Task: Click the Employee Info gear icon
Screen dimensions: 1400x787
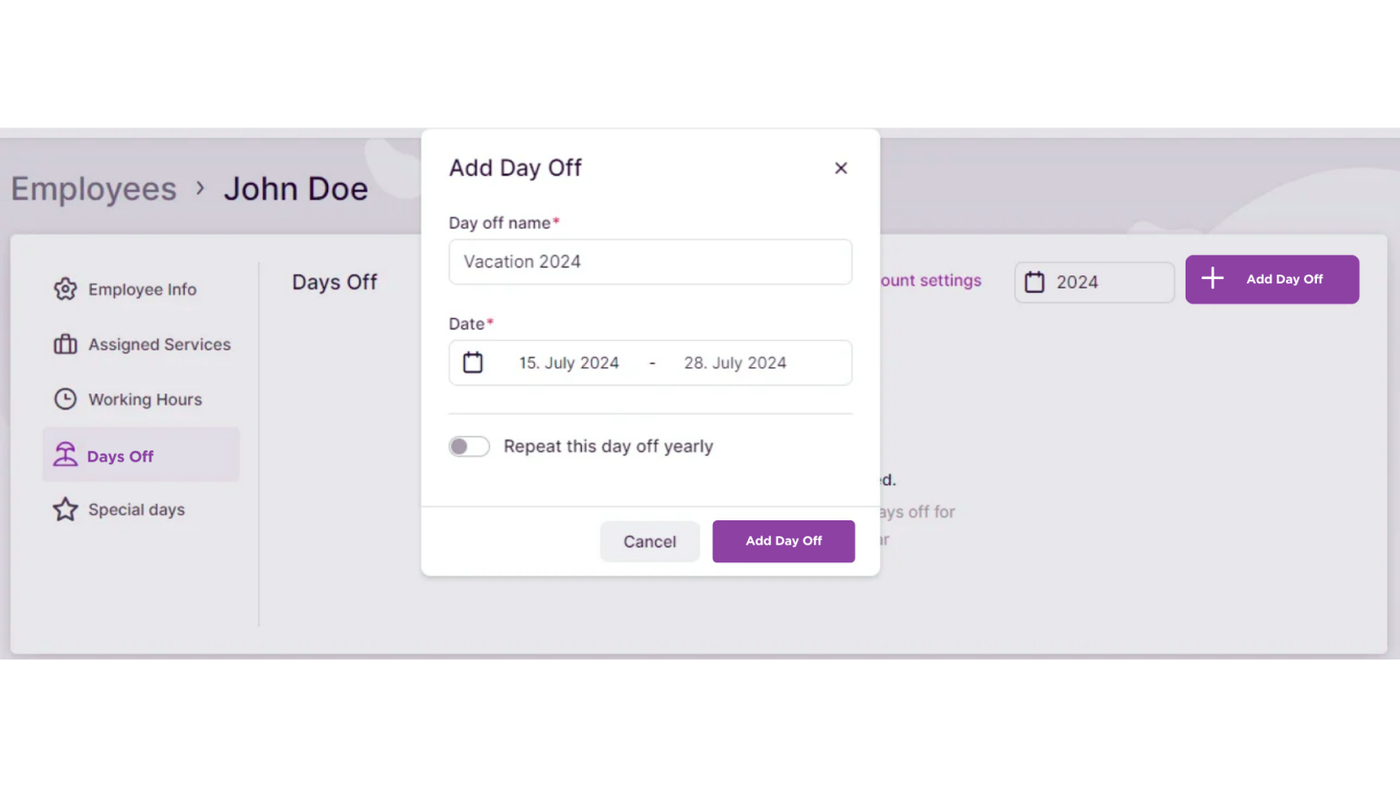Action: 65,289
